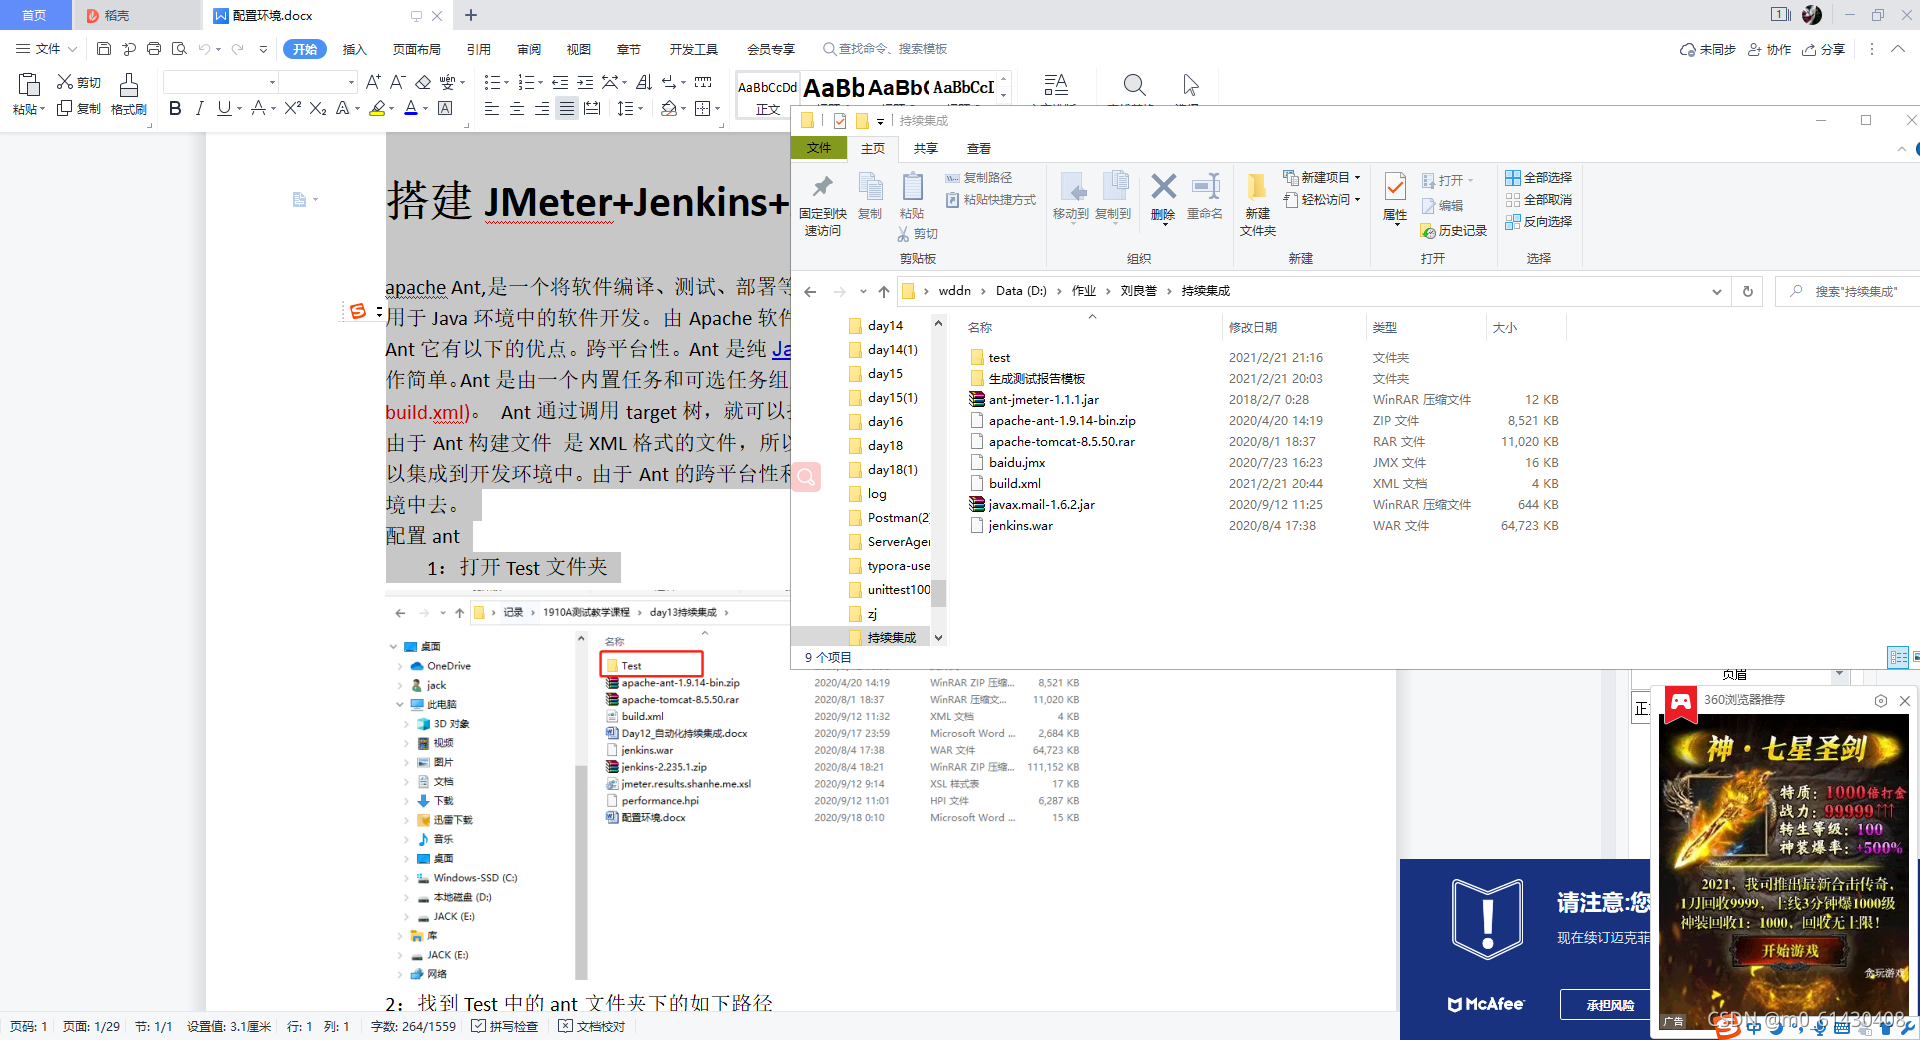Viewport: 1920px width, 1040px height.
Task: Click Properties (属性) in Explorer ribbon
Action: pos(1395,197)
